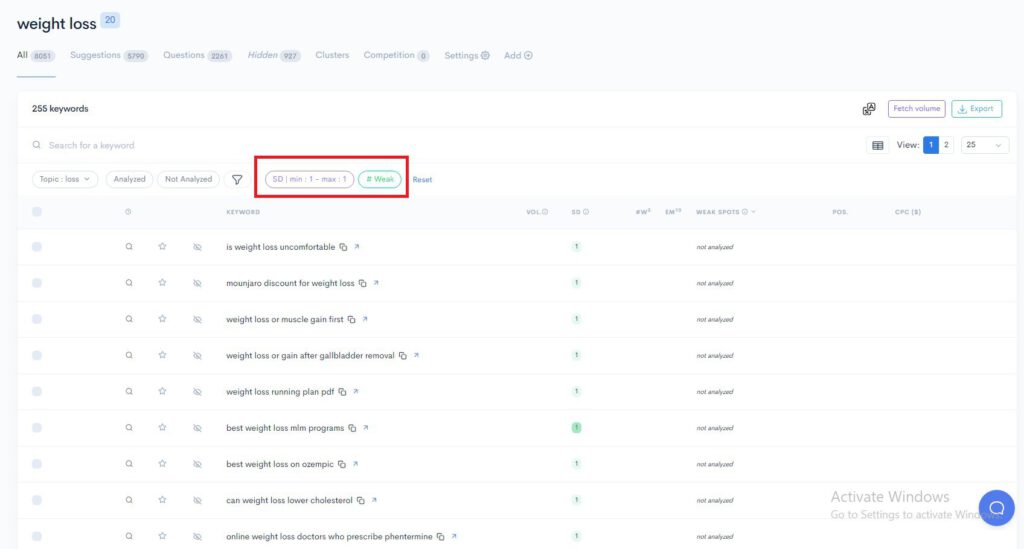Switch to the All tab
Viewport: 1024px width, 549px height.
pos(35,55)
